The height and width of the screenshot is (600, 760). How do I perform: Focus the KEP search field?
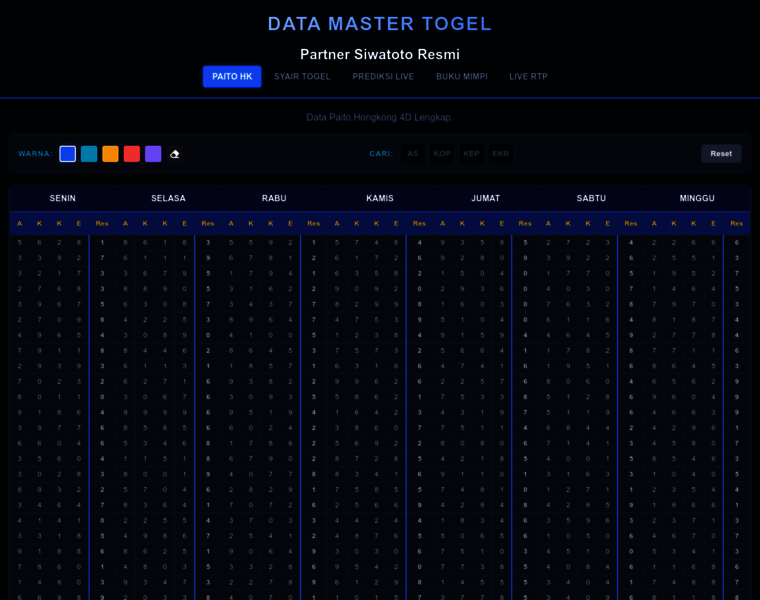click(471, 154)
